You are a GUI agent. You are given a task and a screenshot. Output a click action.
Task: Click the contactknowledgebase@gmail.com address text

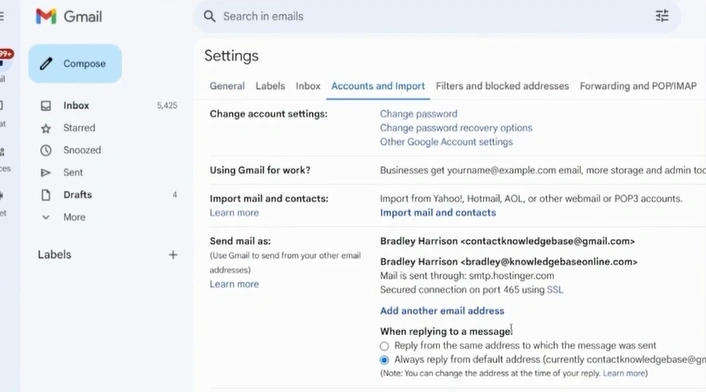coord(548,241)
